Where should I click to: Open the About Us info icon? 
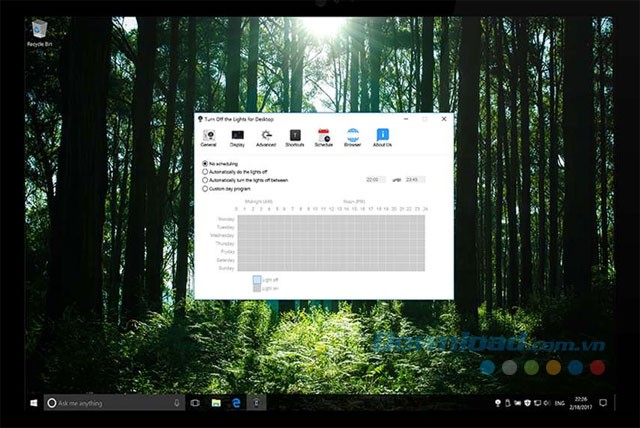click(382, 136)
